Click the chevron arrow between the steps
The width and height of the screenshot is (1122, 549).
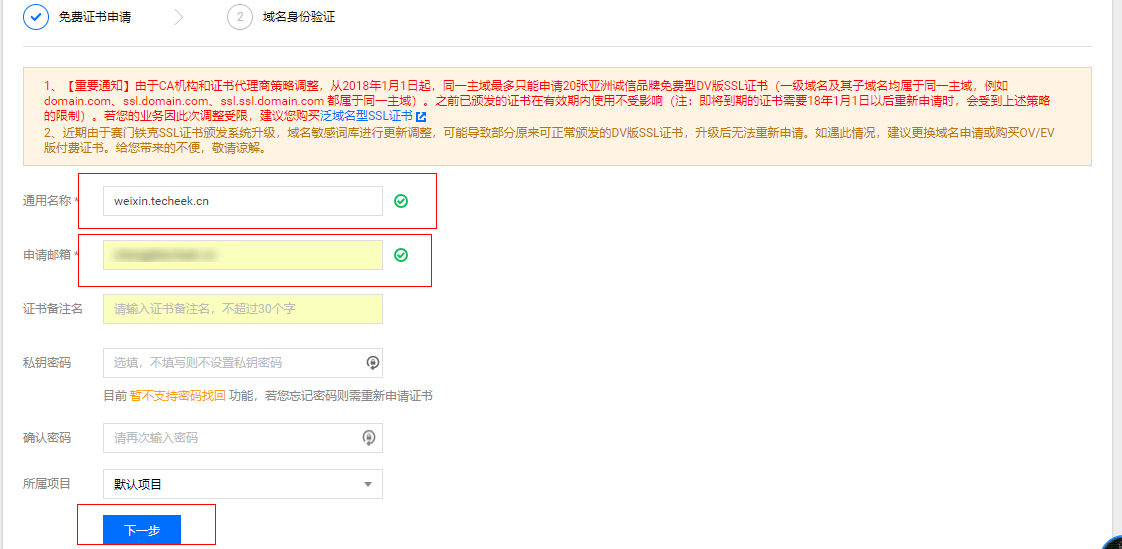[178, 17]
